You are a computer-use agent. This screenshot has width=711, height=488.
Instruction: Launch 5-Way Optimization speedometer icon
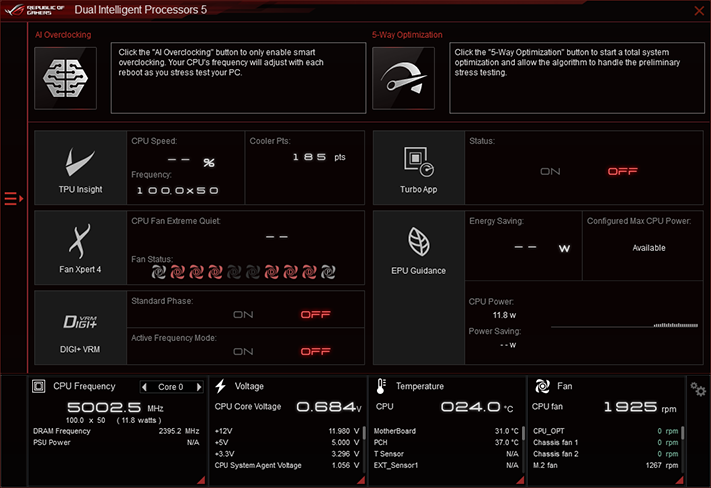point(403,78)
